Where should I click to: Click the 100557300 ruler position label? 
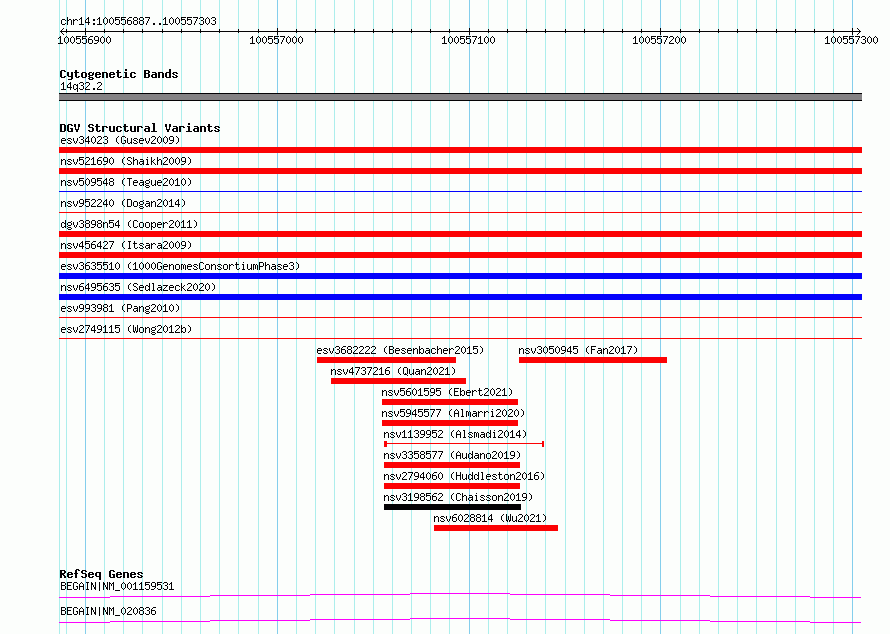pos(851,40)
